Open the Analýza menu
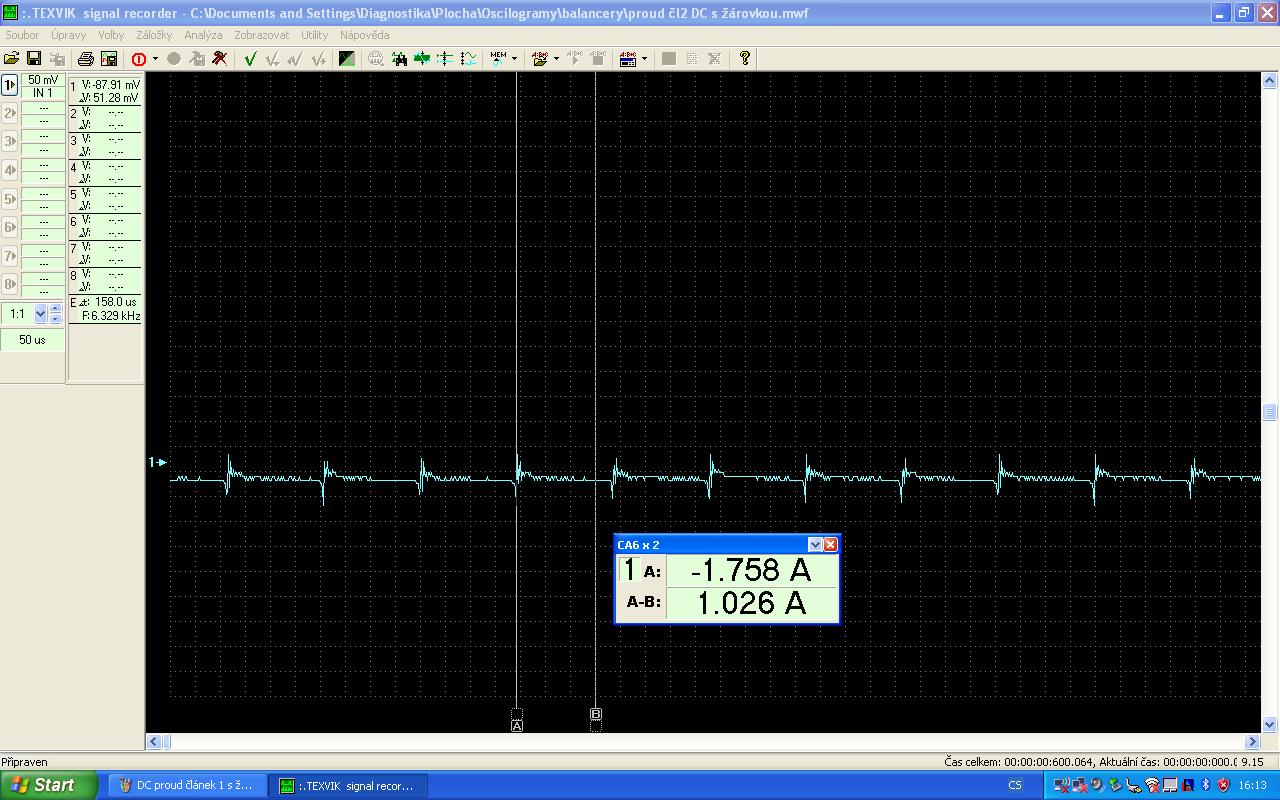 coord(203,35)
